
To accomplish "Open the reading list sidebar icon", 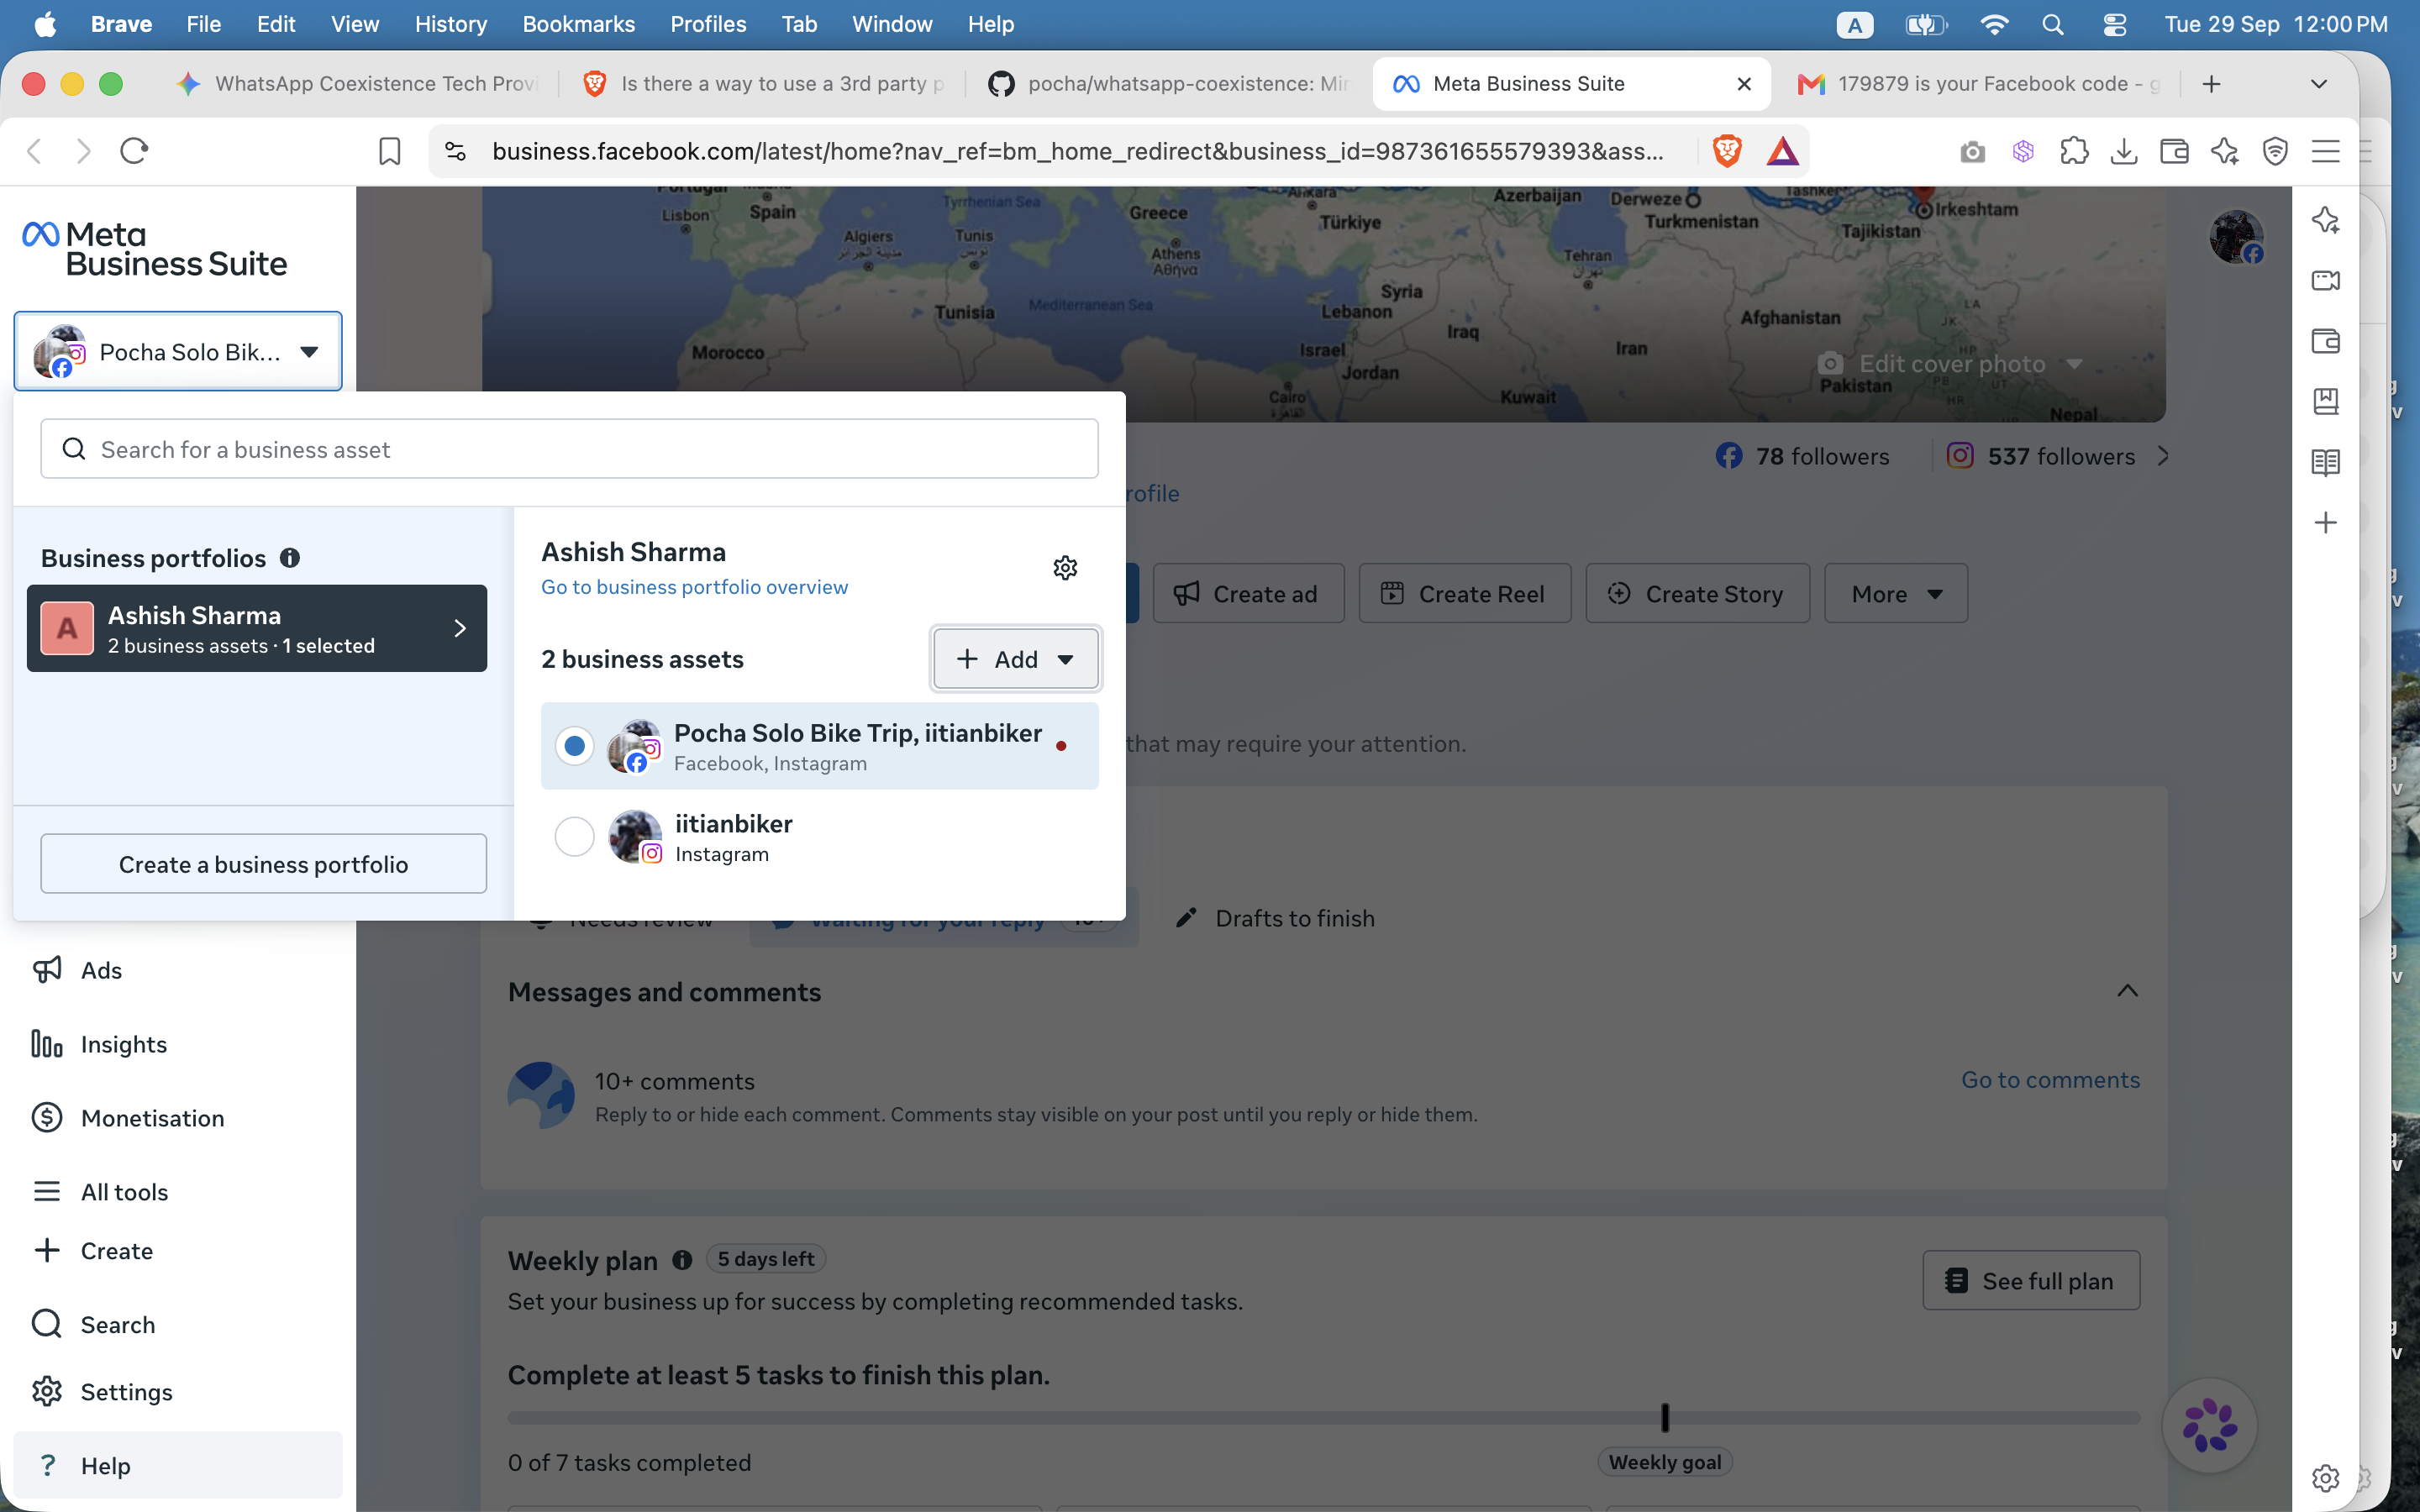I will (x=2326, y=463).
